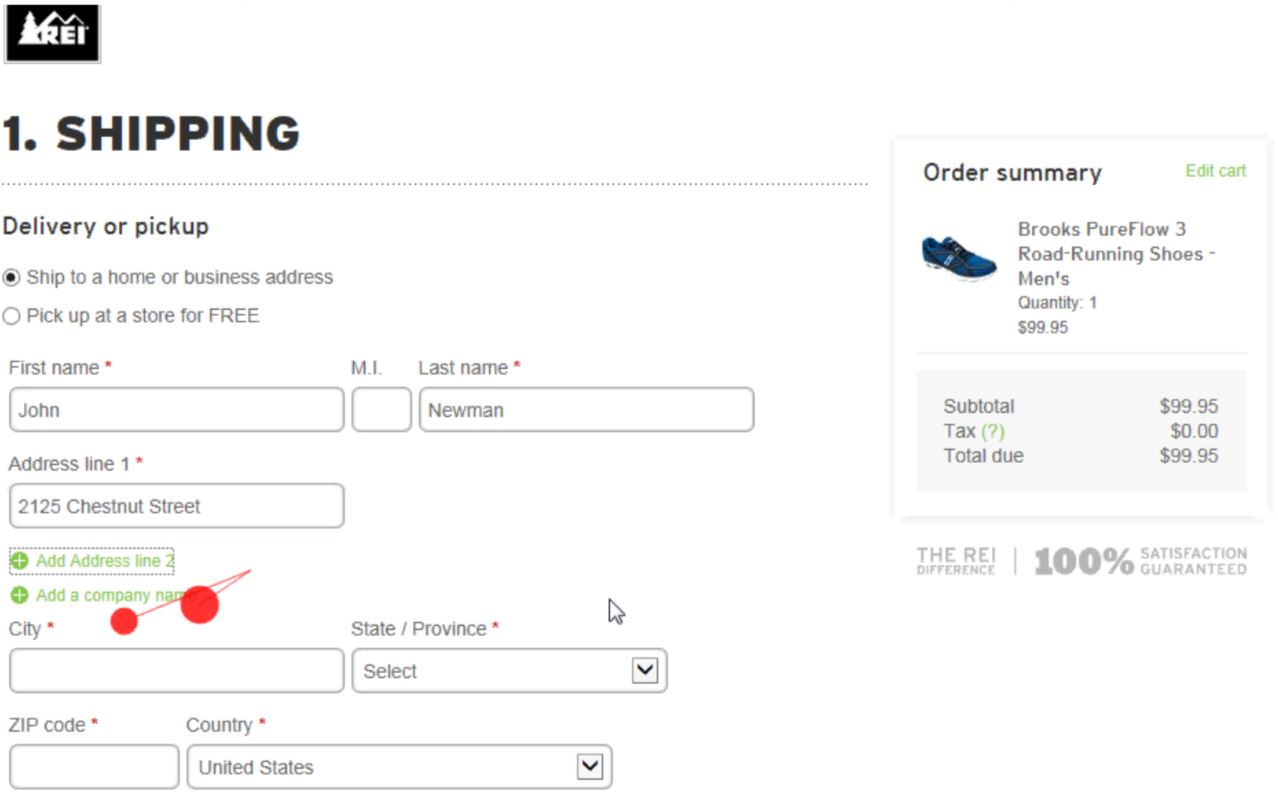Click the First name field containing John
The height and width of the screenshot is (808, 1278).
coord(176,410)
